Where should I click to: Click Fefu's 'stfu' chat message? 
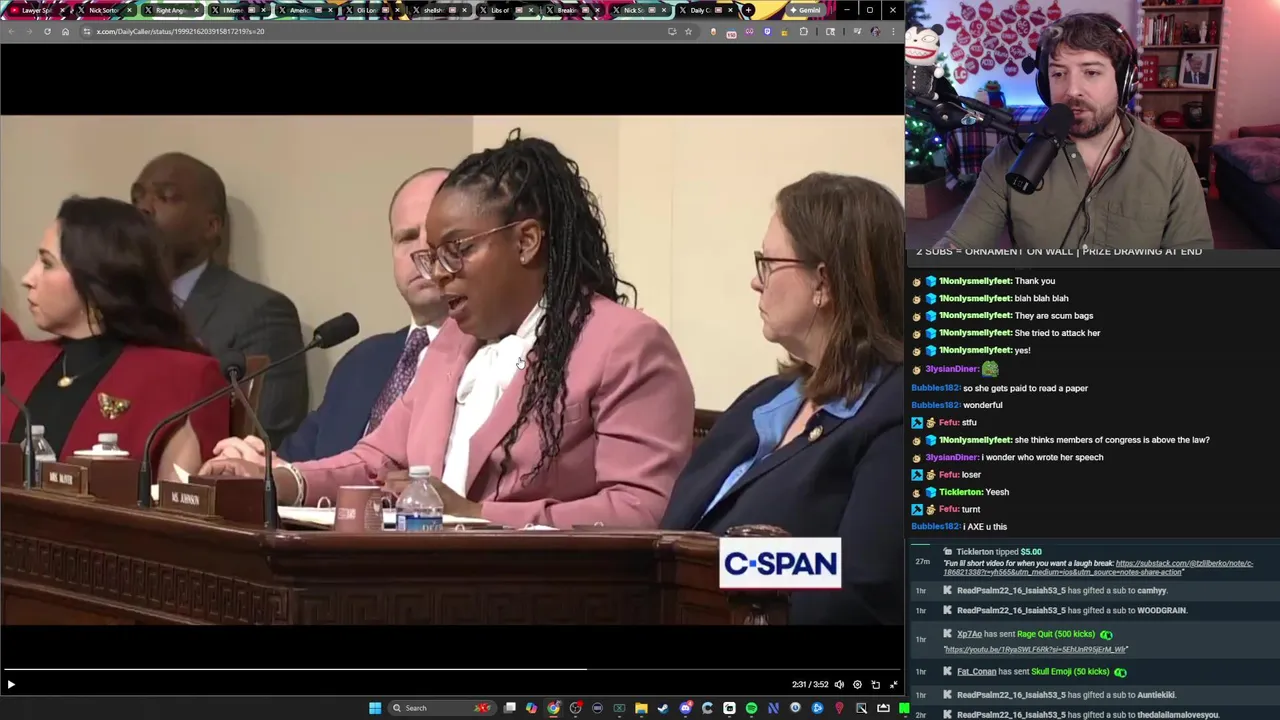(969, 422)
